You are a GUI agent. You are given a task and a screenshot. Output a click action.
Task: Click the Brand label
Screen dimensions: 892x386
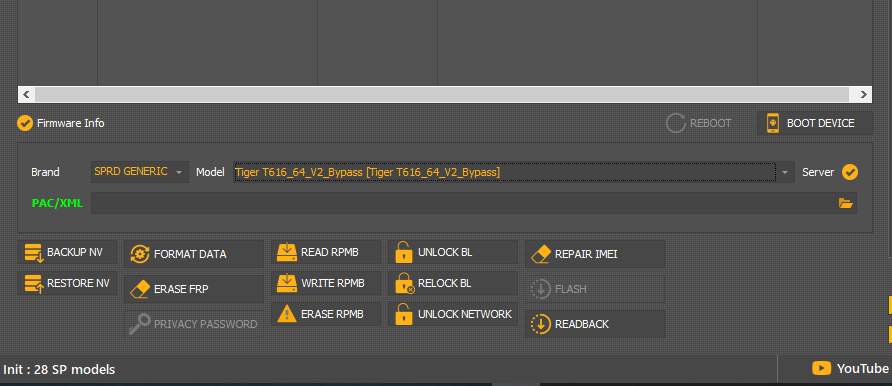pyautogui.click(x=45, y=172)
